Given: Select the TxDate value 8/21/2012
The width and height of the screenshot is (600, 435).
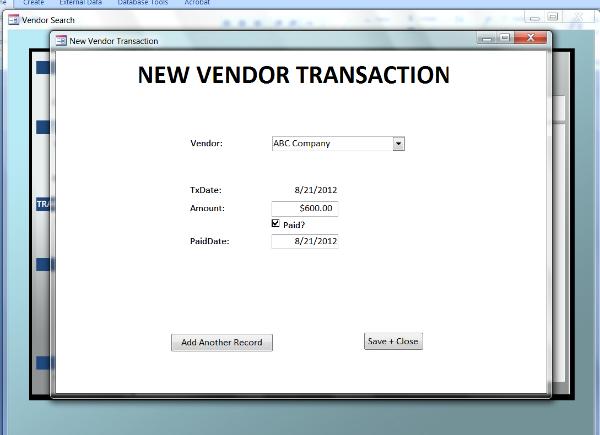Looking at the screenshot, I should point(315,189).
